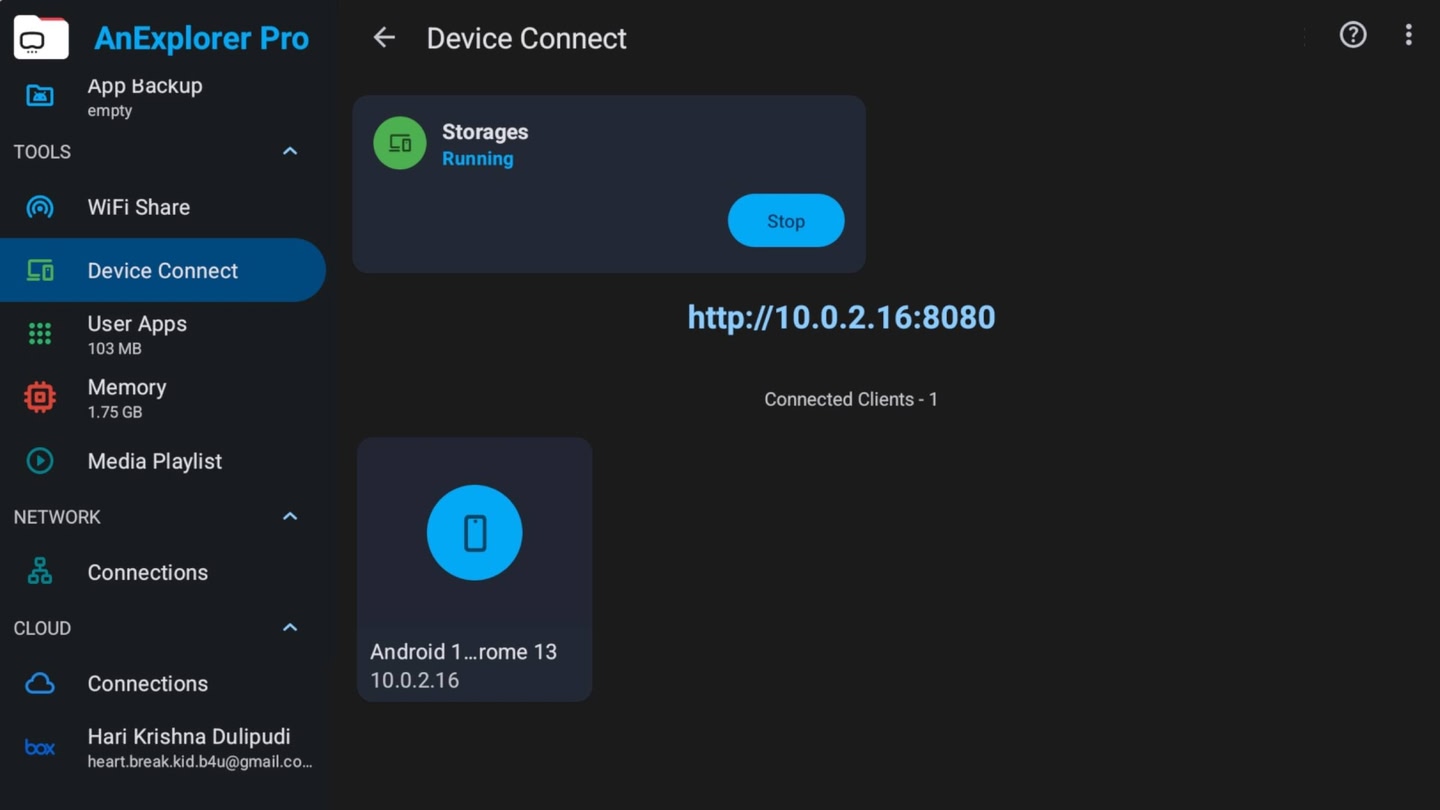Open the http://10.0.2.16:8080 link
Screen dimensions: 1440x810
(841, 317)
